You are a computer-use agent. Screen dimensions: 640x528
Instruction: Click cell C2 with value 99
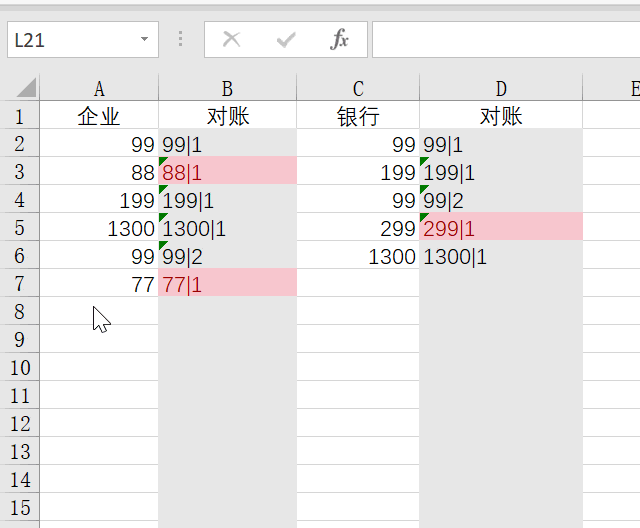click(358, 143)
